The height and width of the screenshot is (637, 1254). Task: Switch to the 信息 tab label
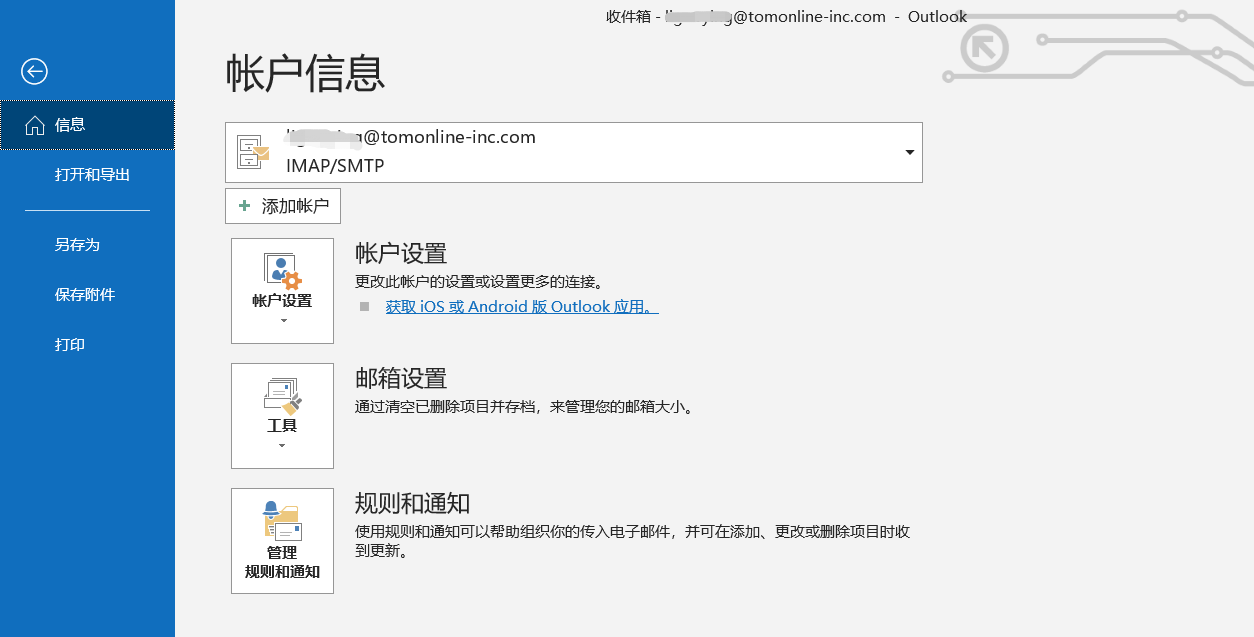pos(70,125)
